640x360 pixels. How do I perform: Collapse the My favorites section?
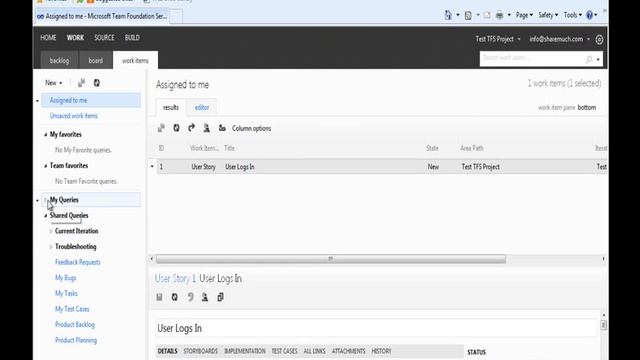point(46,135)
